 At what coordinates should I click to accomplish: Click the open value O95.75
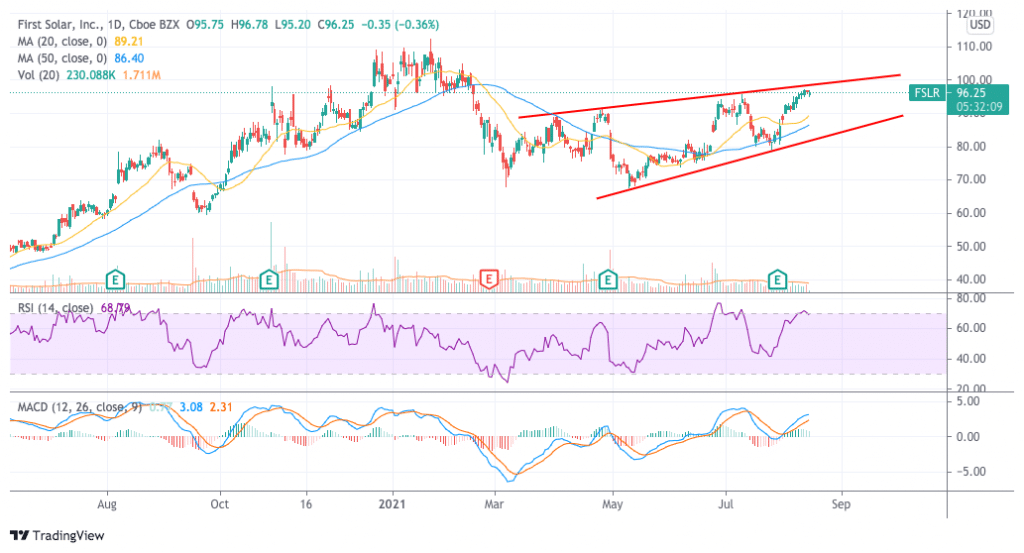coord(205,25)
